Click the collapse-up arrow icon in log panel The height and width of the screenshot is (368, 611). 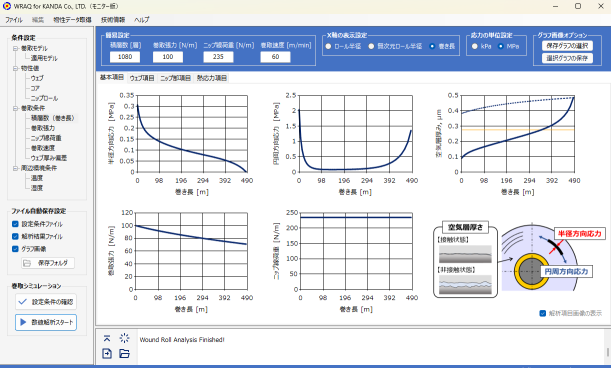(107, 338)
